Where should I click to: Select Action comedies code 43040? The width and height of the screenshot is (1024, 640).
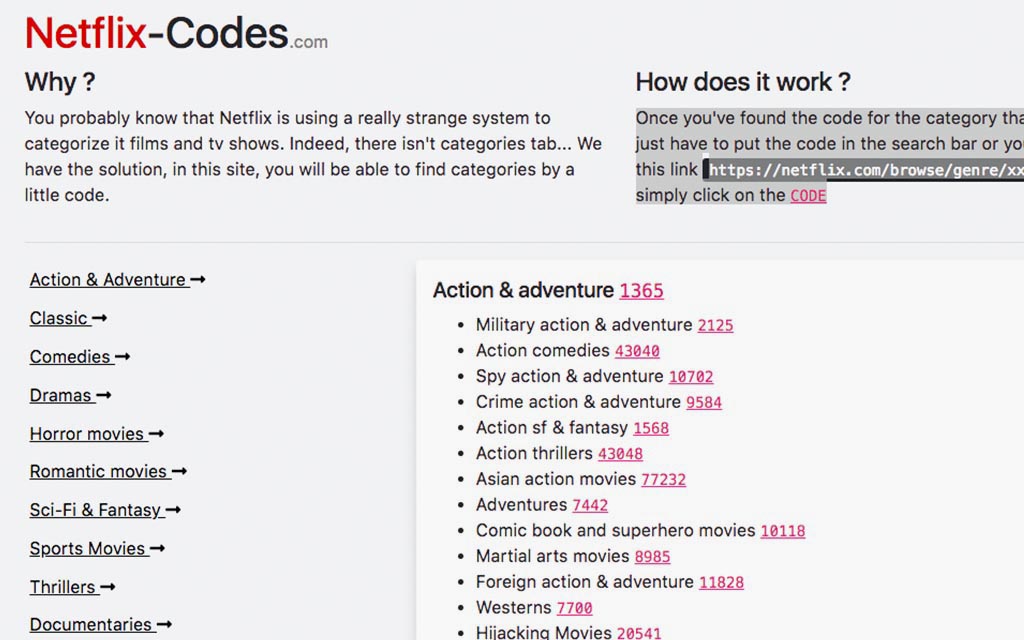pos(637,351)
